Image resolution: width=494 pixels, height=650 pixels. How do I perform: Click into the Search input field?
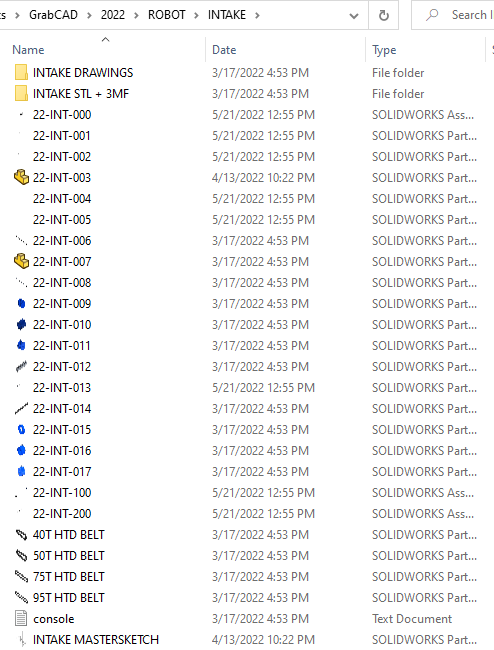coord(454,15)
